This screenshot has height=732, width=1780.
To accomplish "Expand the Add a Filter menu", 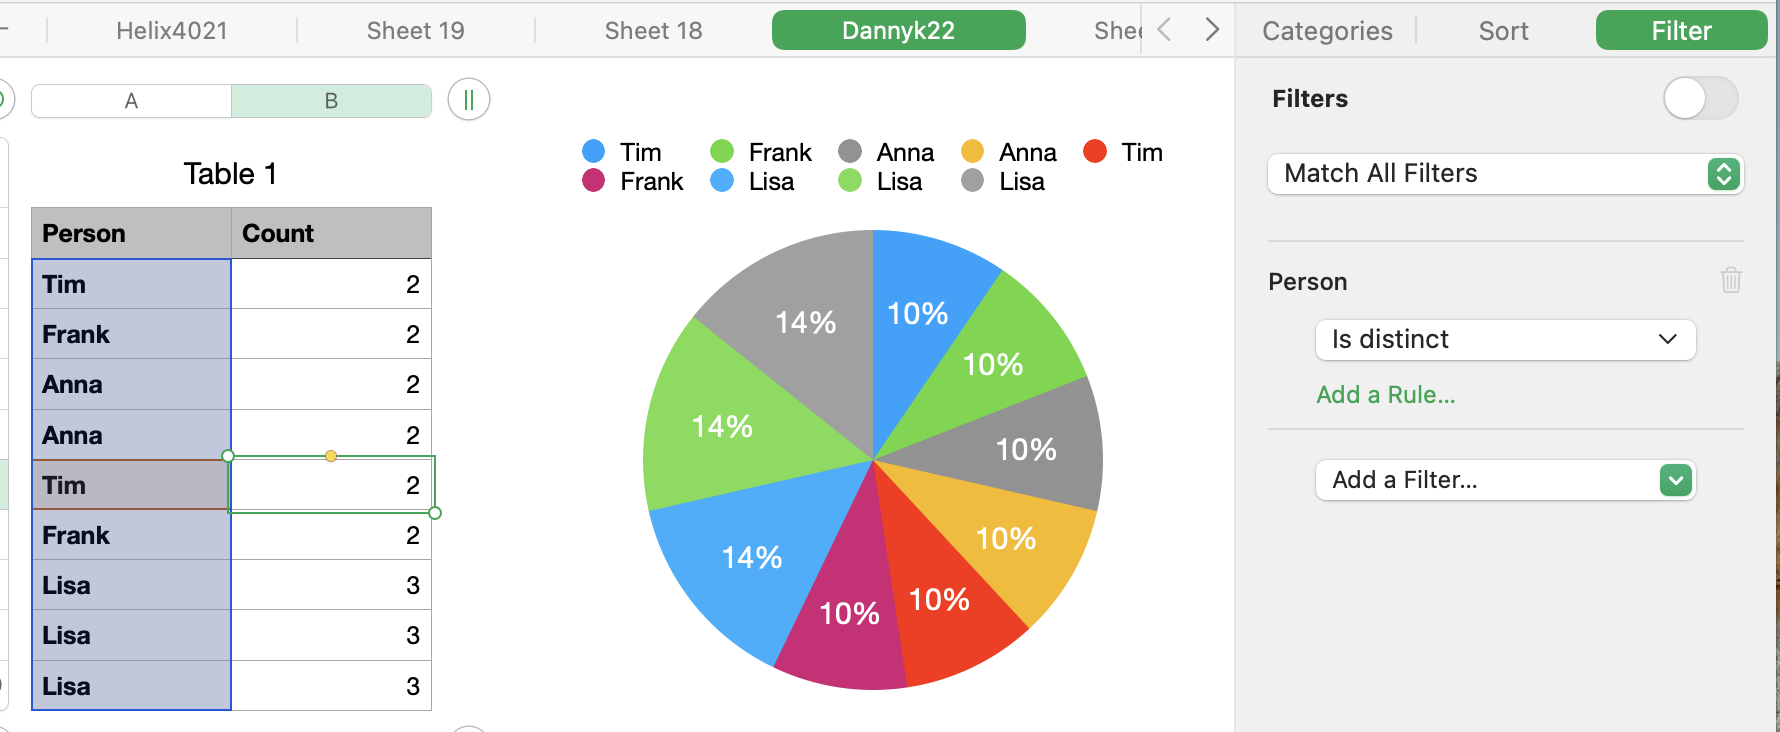I will tap(1505, 480).
